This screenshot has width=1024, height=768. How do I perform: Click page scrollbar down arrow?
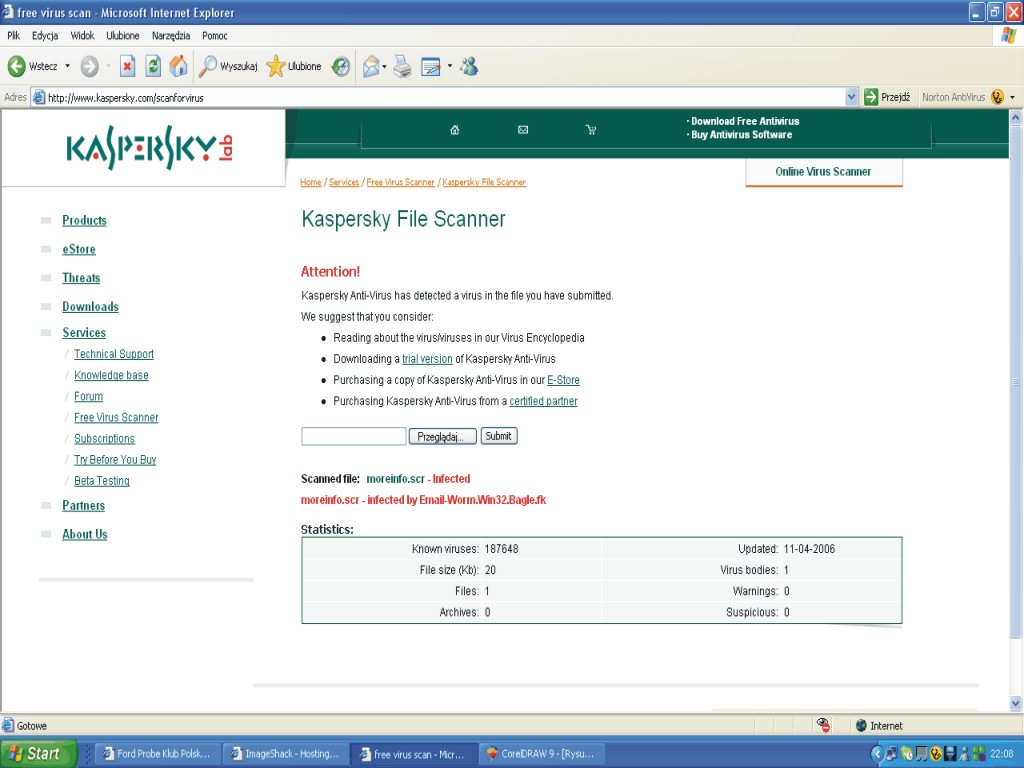coord(1016,703)
